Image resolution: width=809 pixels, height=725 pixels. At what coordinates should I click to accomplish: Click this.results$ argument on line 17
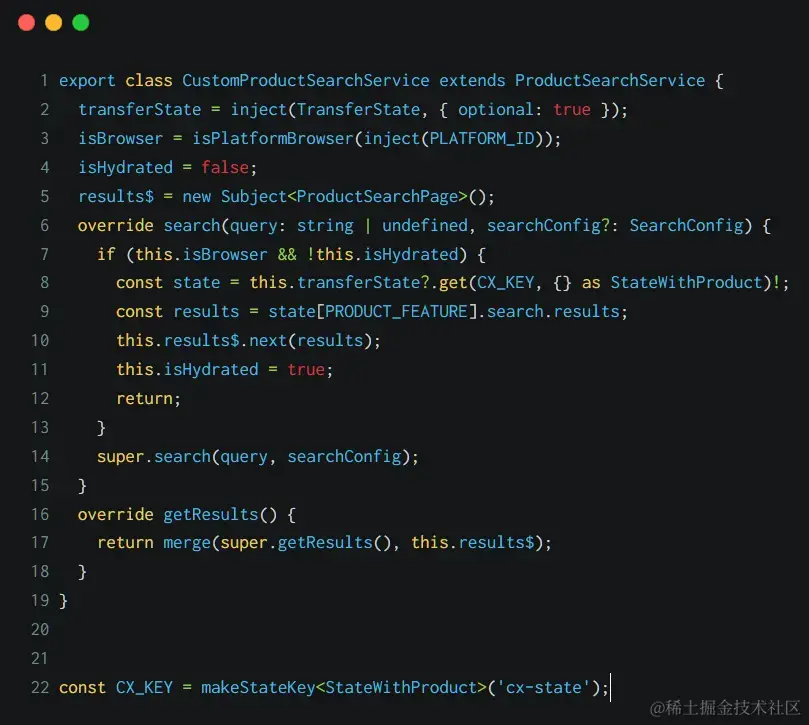[x=473, y=543]
